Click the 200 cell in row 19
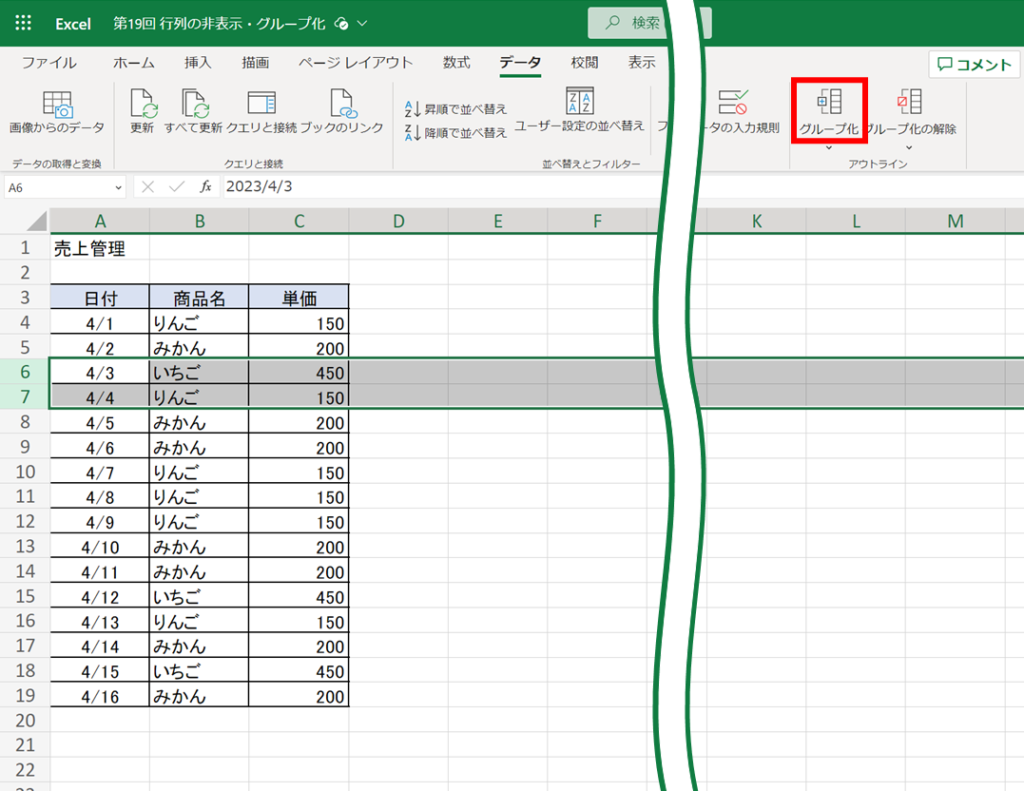 pos(298,695)
